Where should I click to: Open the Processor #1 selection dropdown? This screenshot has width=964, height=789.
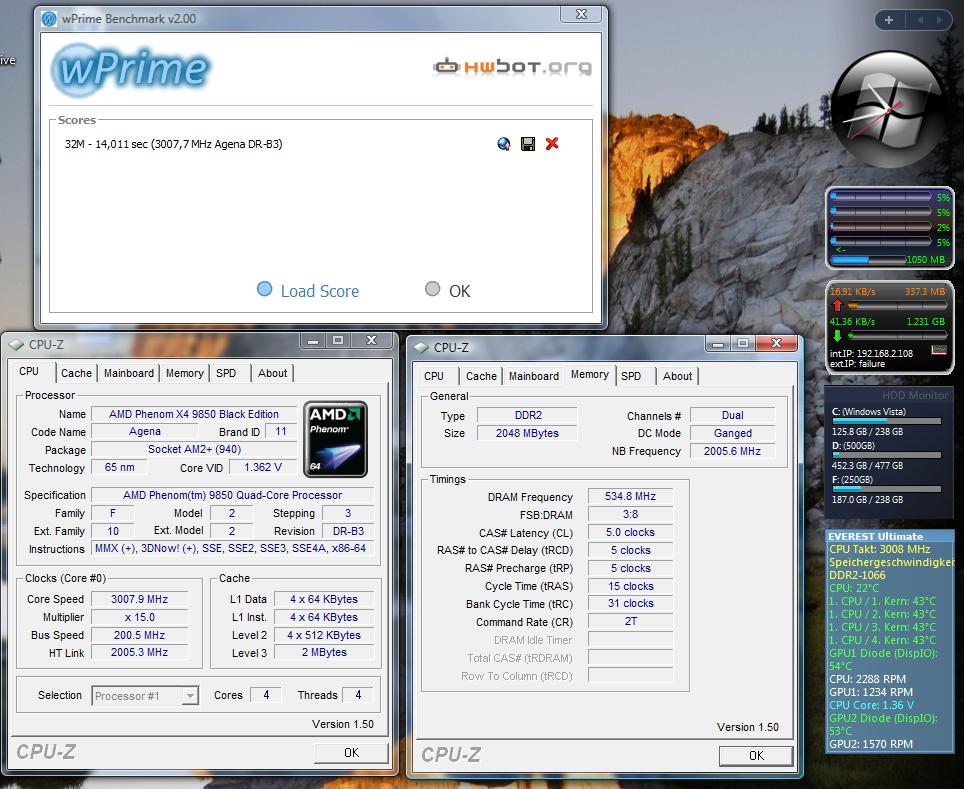(x=145, y=696)
